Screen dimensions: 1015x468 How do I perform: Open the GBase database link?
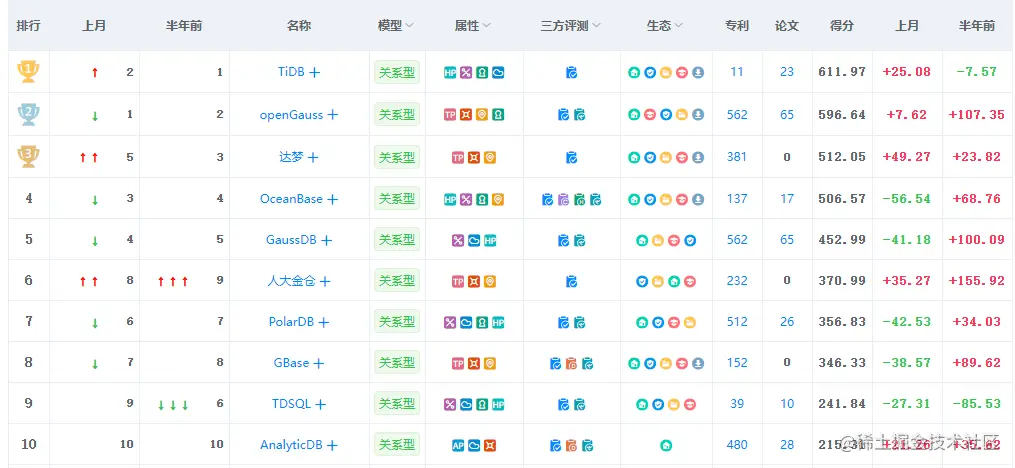(291, 363)
